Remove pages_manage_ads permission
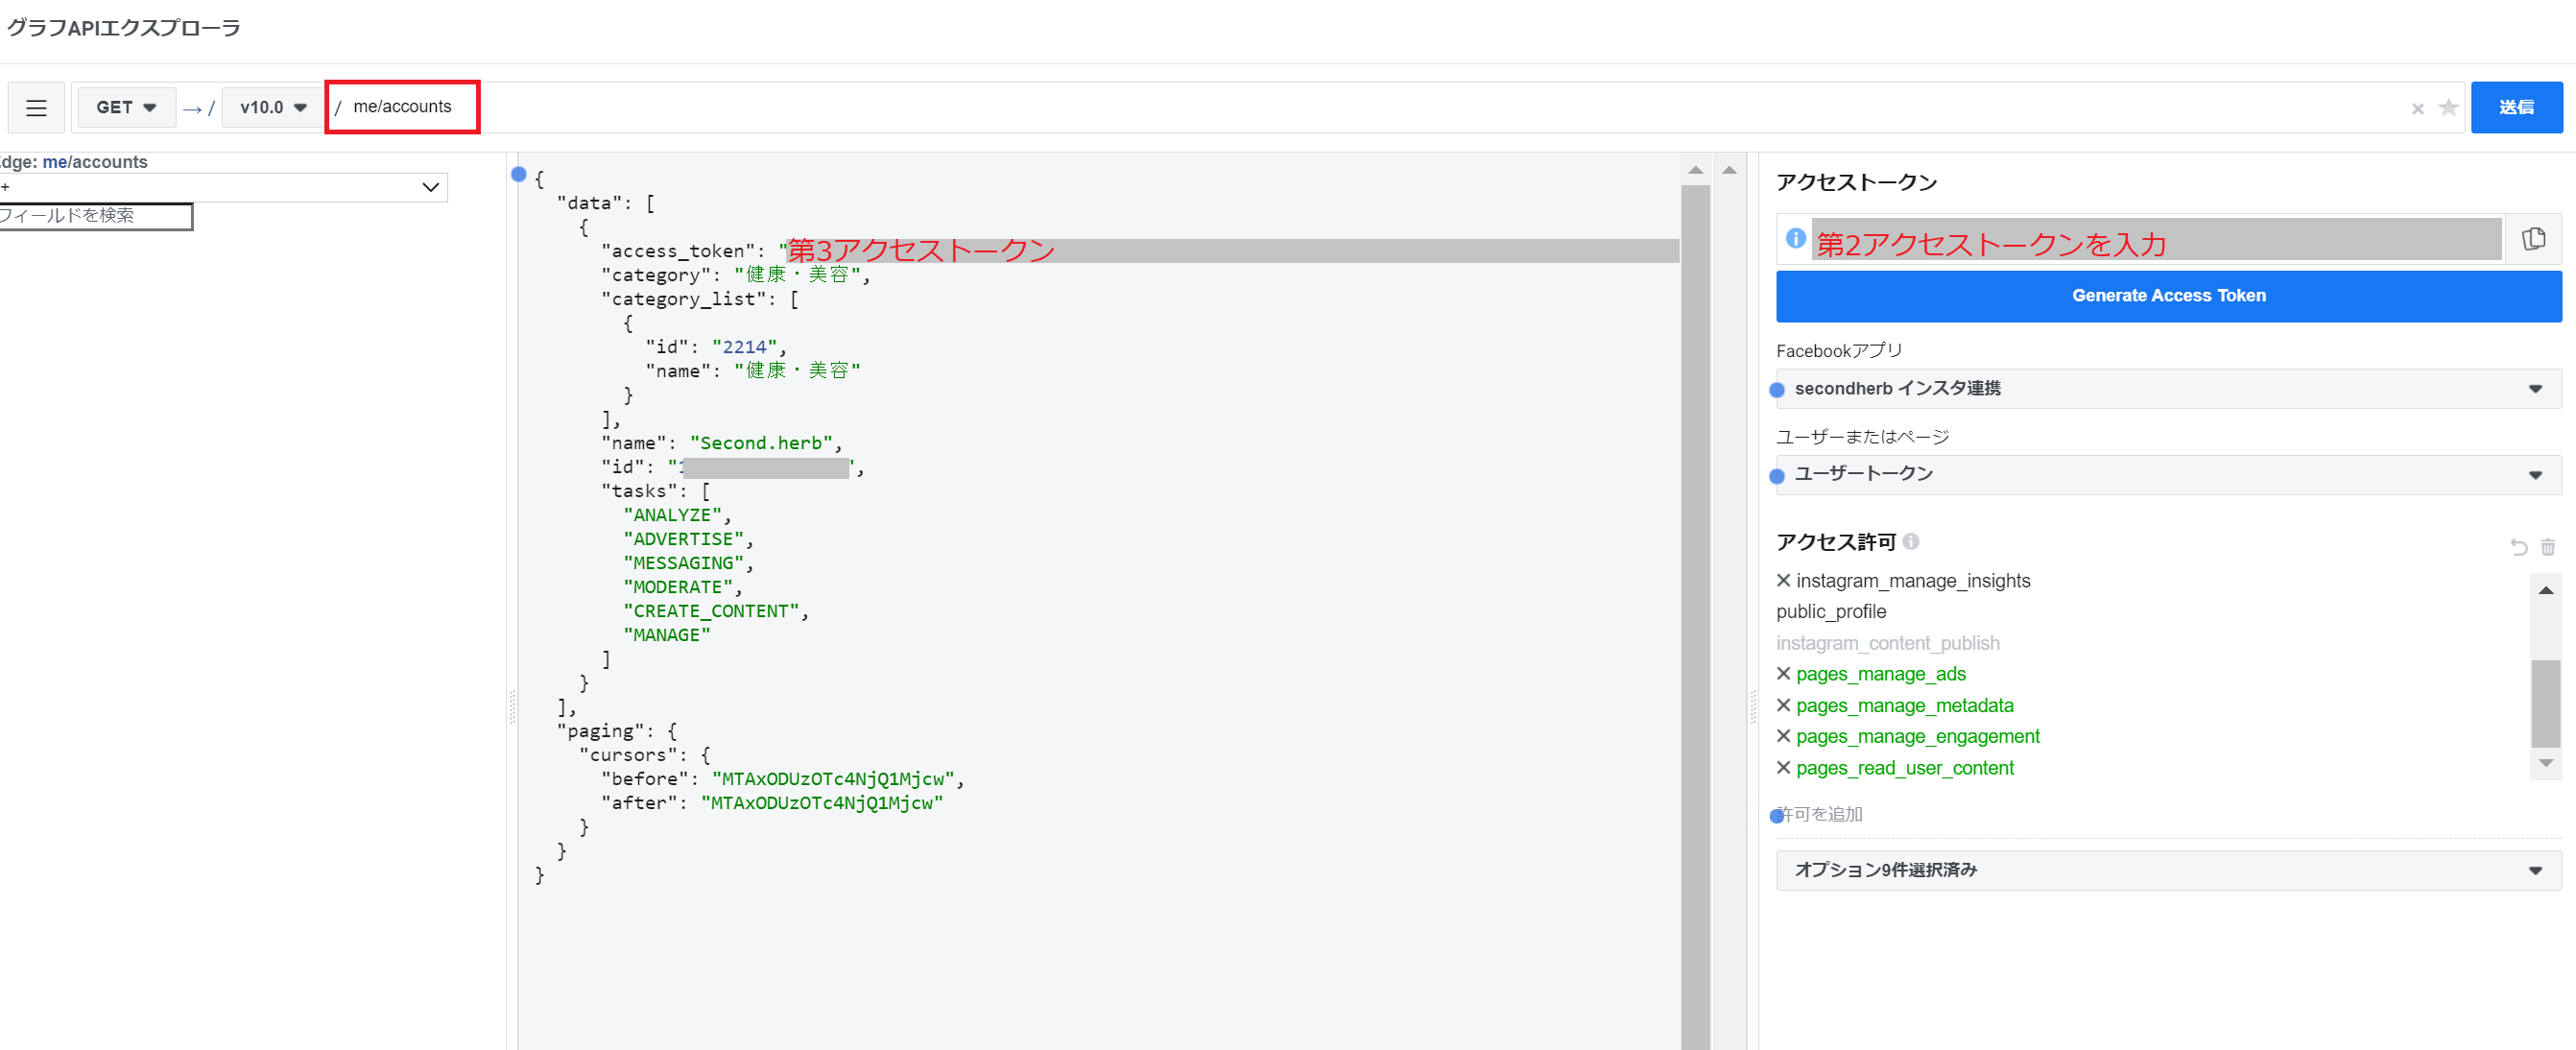Image resolution: width=2576 pixels, height=1050 pixels. click(x=1783, y=673)
